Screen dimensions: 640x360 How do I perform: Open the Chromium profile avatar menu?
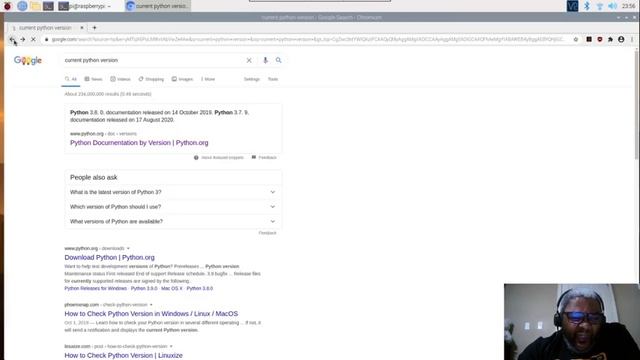coord(621,40)
